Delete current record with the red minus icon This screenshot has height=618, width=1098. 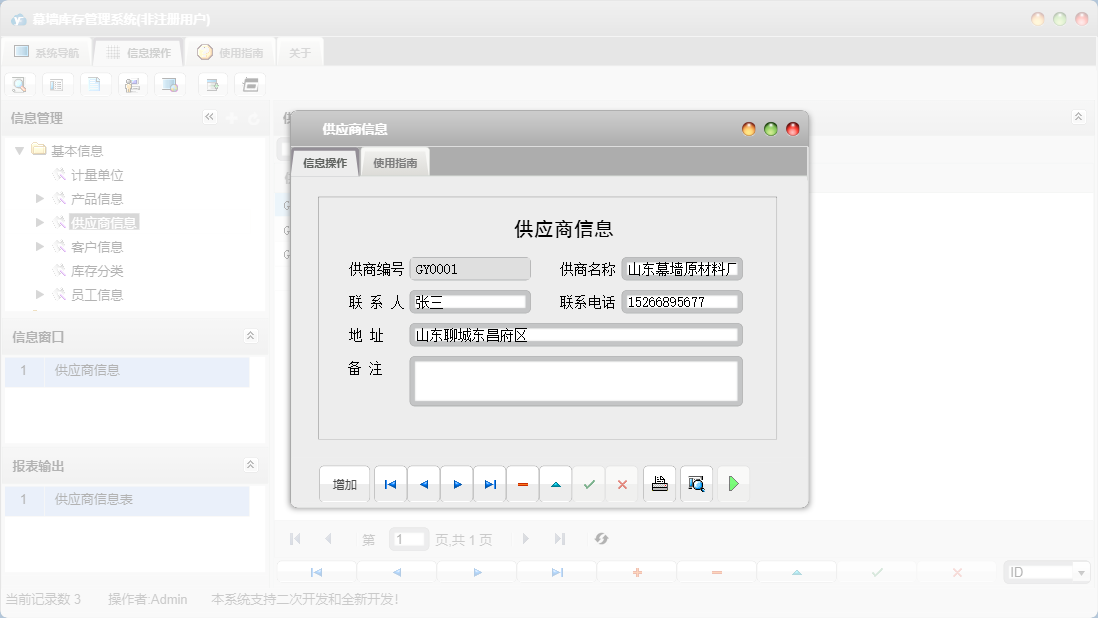522,484
